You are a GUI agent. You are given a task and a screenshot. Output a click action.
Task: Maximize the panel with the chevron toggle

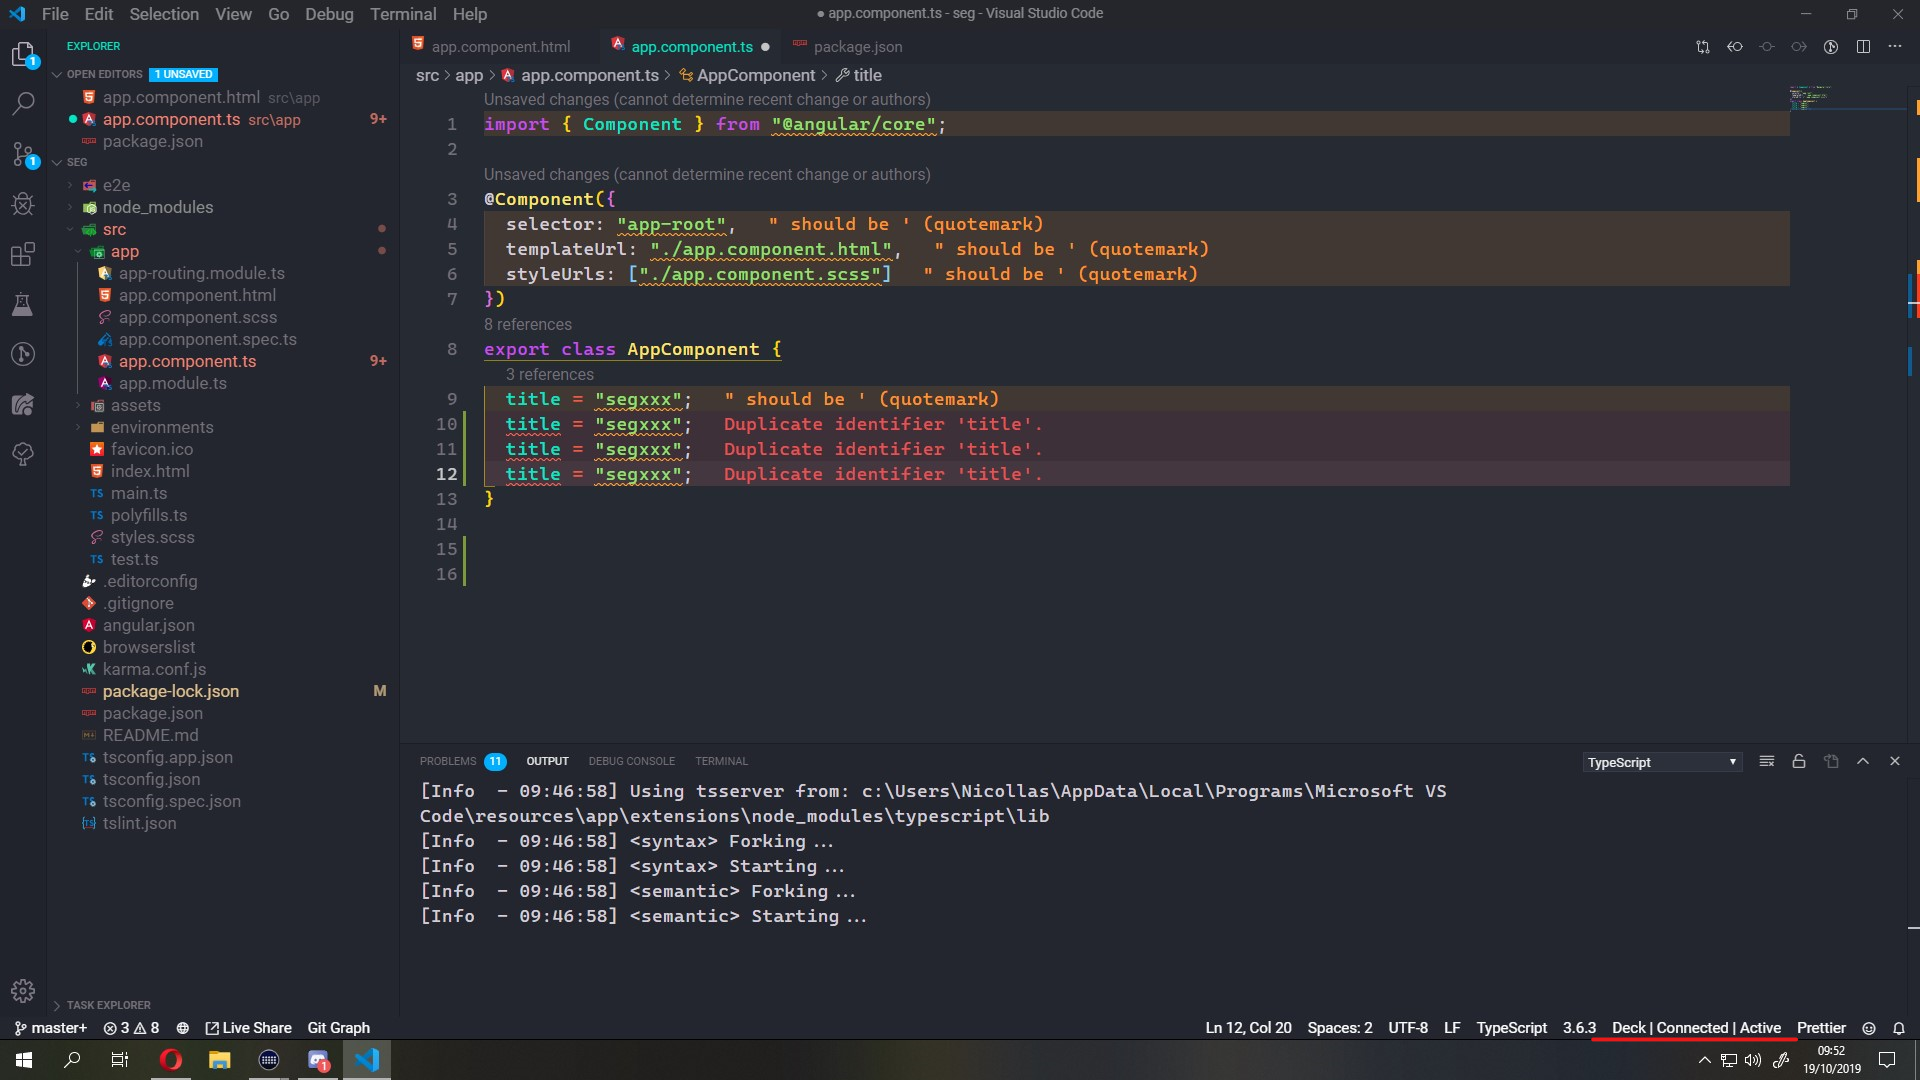1863,761
